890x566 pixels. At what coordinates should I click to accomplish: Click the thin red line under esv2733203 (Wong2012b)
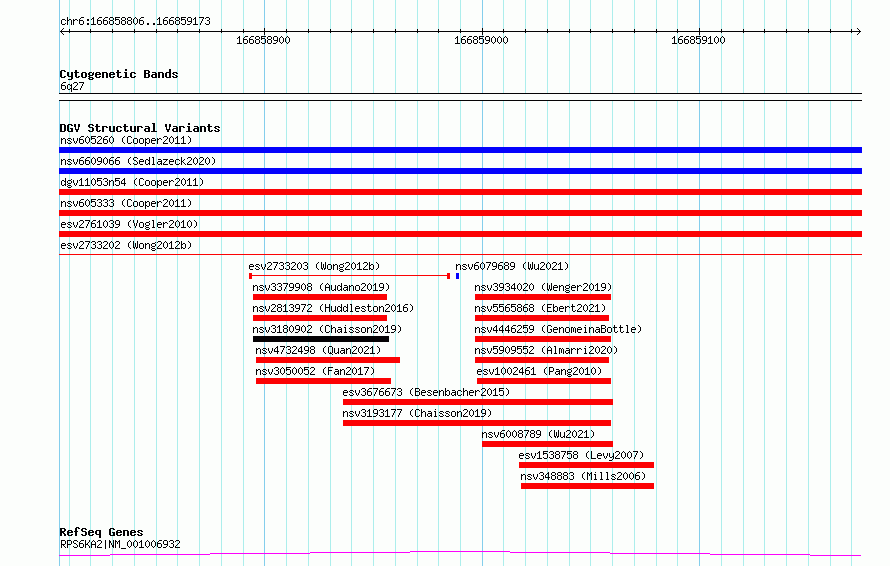point(350,276)
